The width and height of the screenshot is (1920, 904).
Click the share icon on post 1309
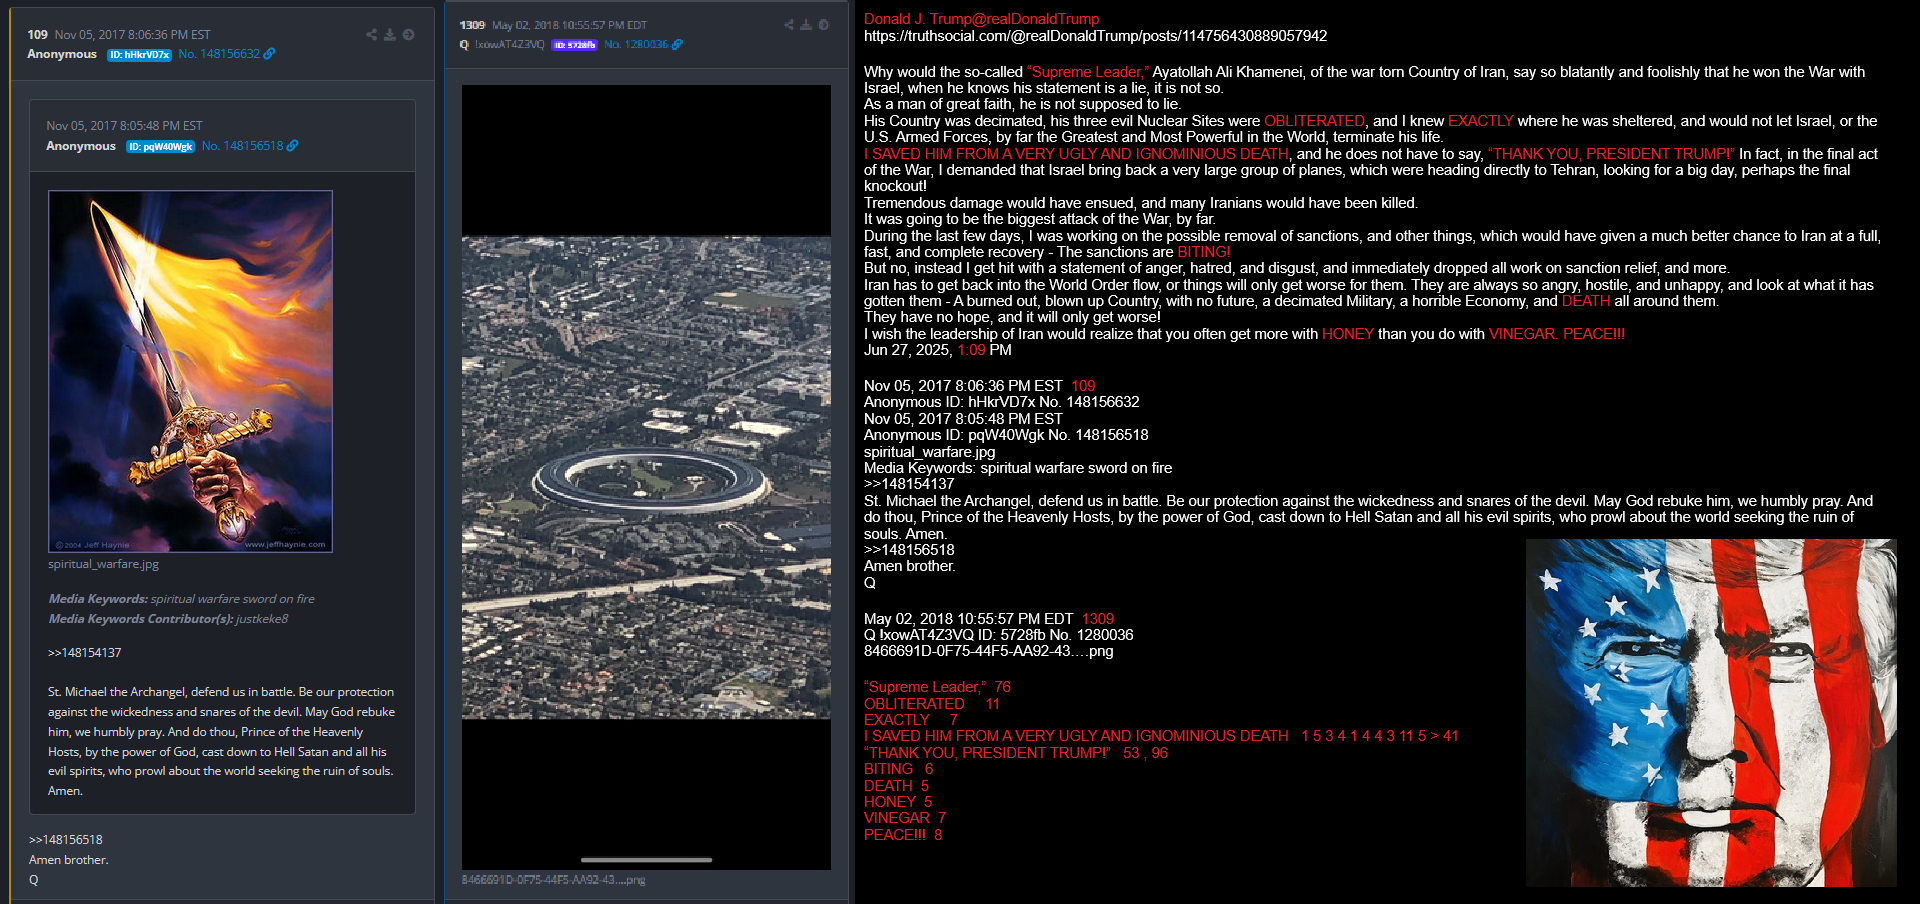(x=789, y=25)
